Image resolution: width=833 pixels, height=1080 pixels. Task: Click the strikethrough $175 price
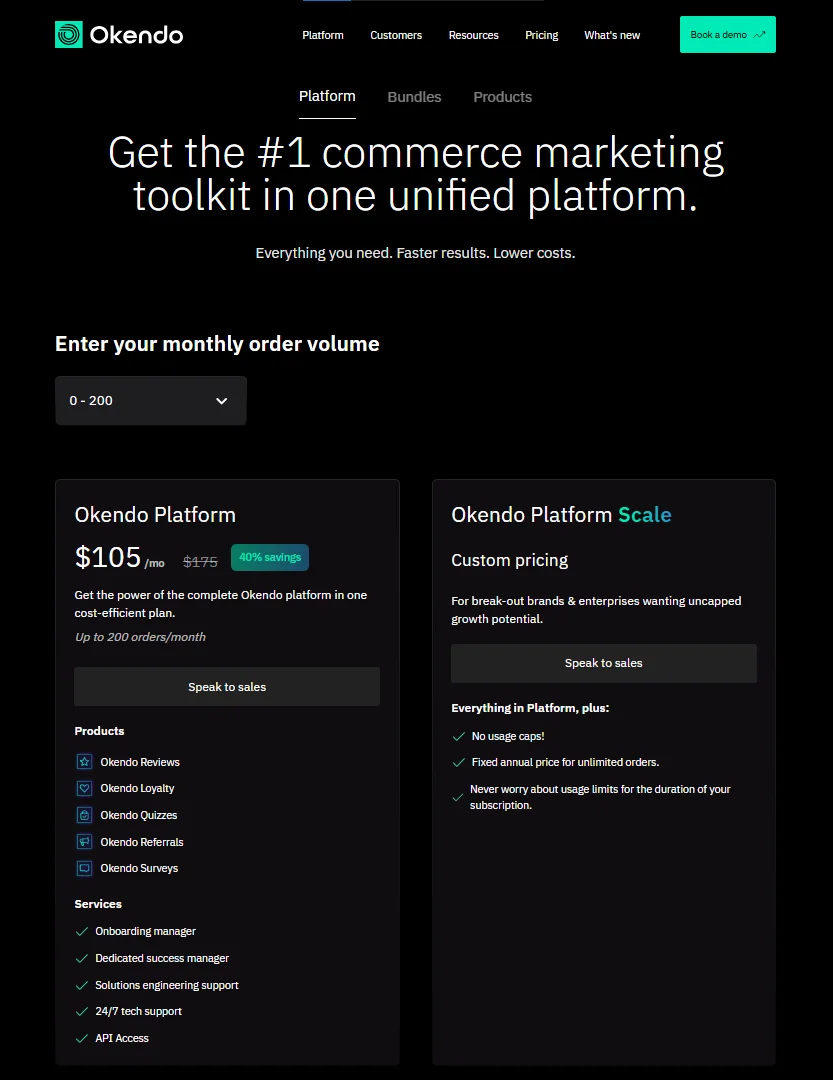click(199, 560)
